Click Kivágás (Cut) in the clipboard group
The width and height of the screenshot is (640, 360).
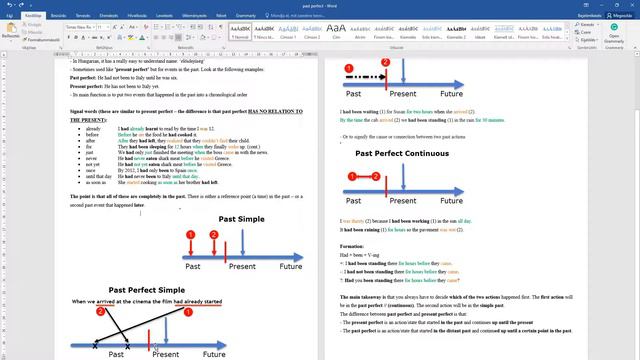click(x=32, y=25)
